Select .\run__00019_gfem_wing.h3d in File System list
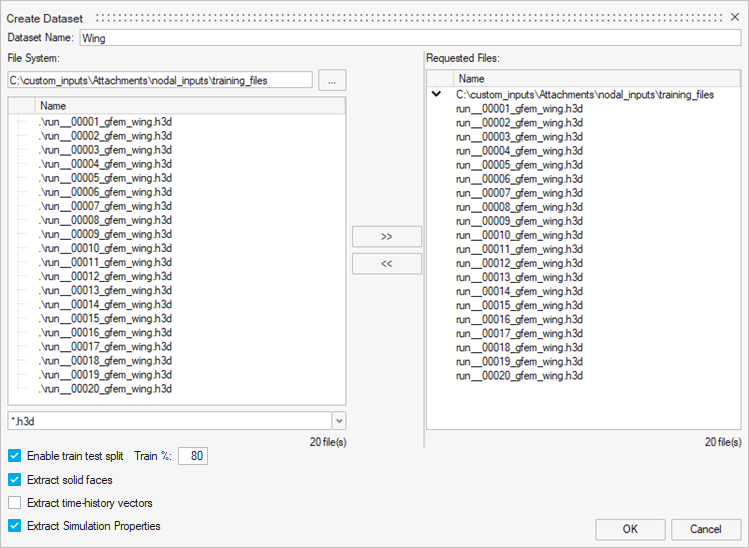749x548 pixels. click(105, 375)
